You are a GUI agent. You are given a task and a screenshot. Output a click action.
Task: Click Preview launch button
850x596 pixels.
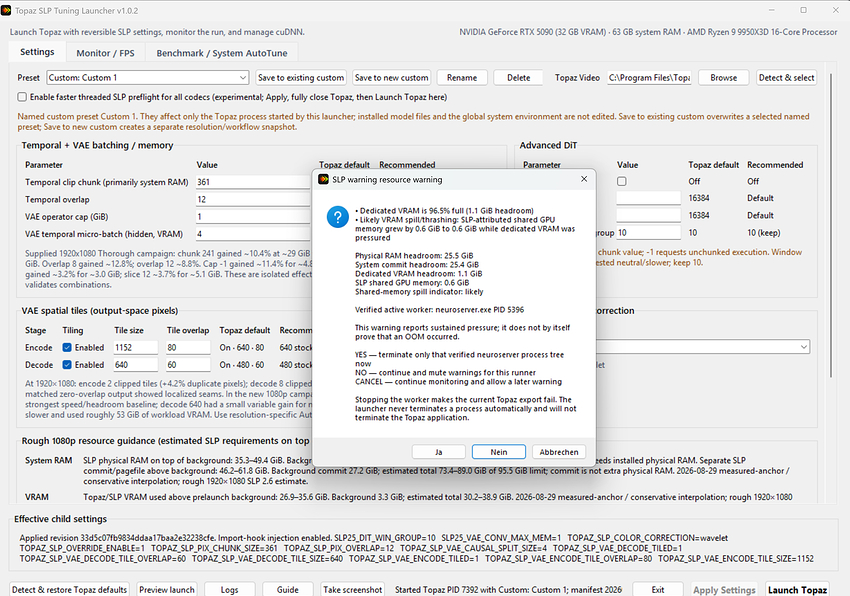coord(166,589)
